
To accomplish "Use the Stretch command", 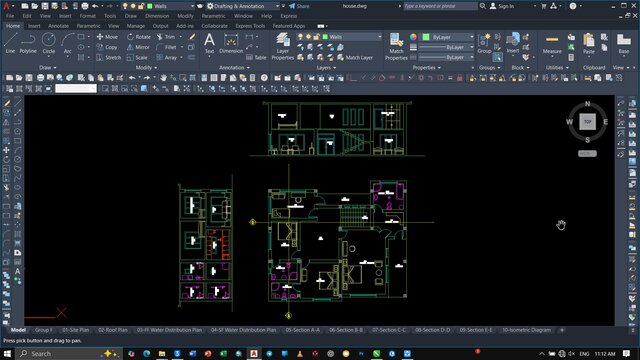I will 109,58.
